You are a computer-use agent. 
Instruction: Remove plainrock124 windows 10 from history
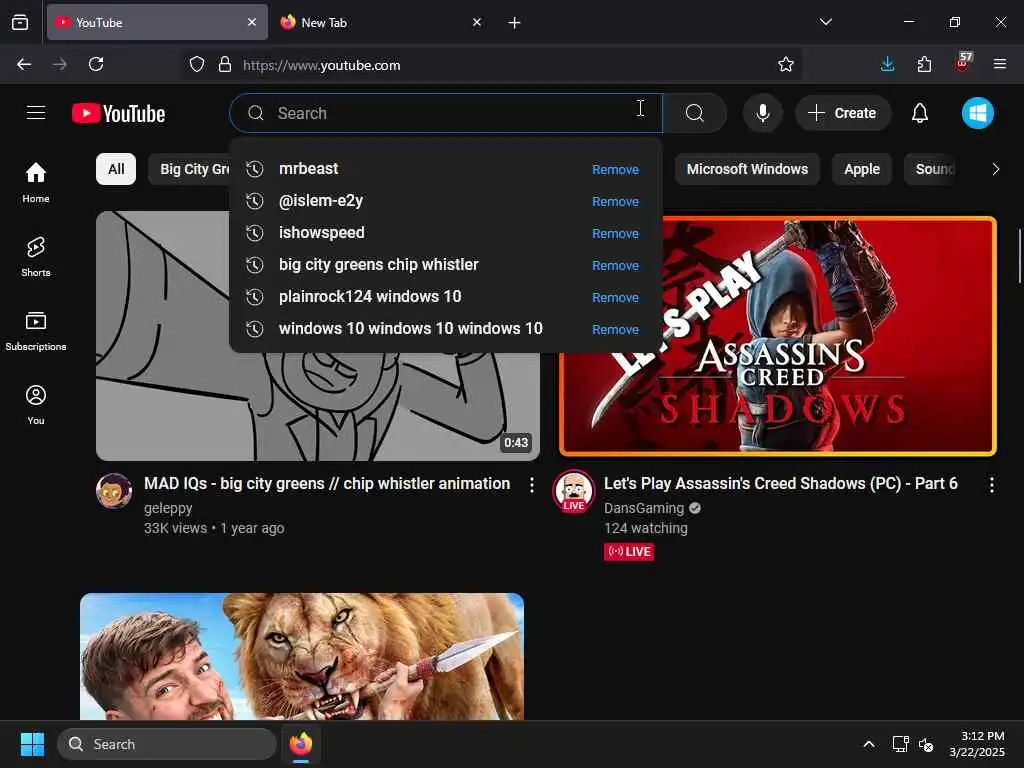(x=615, y=297)
